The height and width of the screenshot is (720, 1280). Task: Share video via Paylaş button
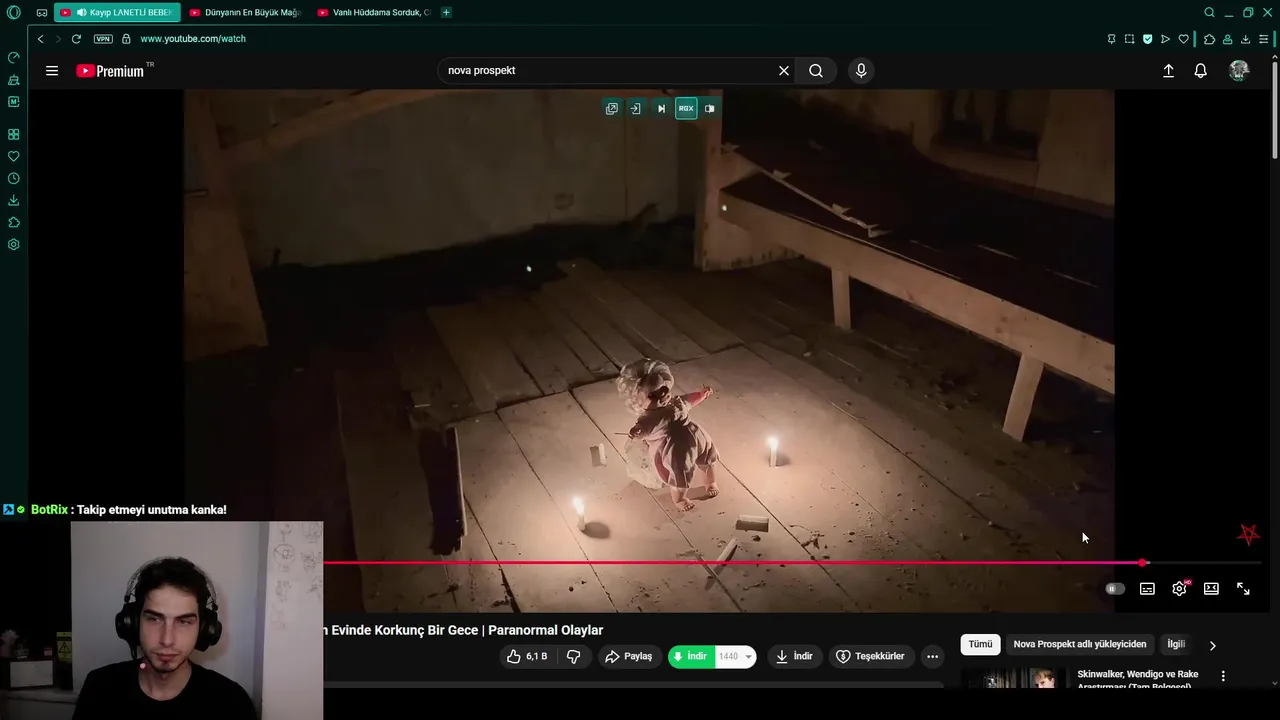pos(629,656)
